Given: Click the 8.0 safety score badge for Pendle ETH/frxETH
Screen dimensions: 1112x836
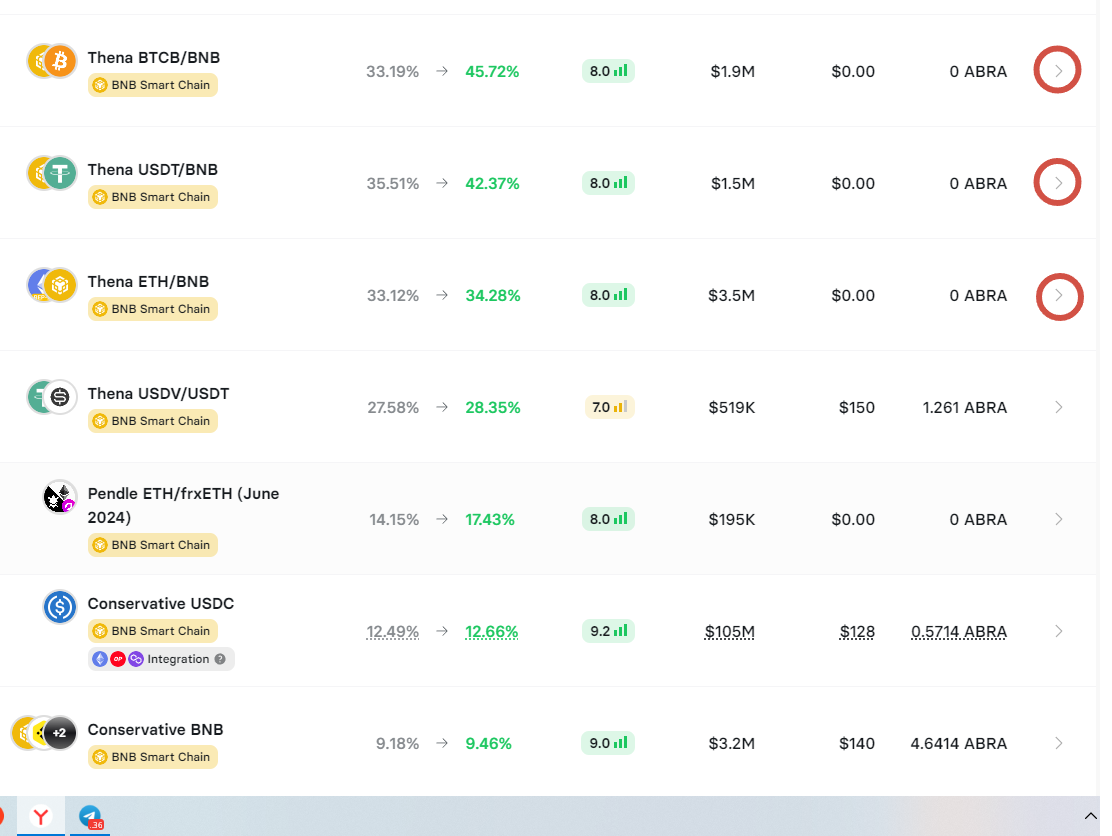Looking at the screenshot, I should (608, 519).
